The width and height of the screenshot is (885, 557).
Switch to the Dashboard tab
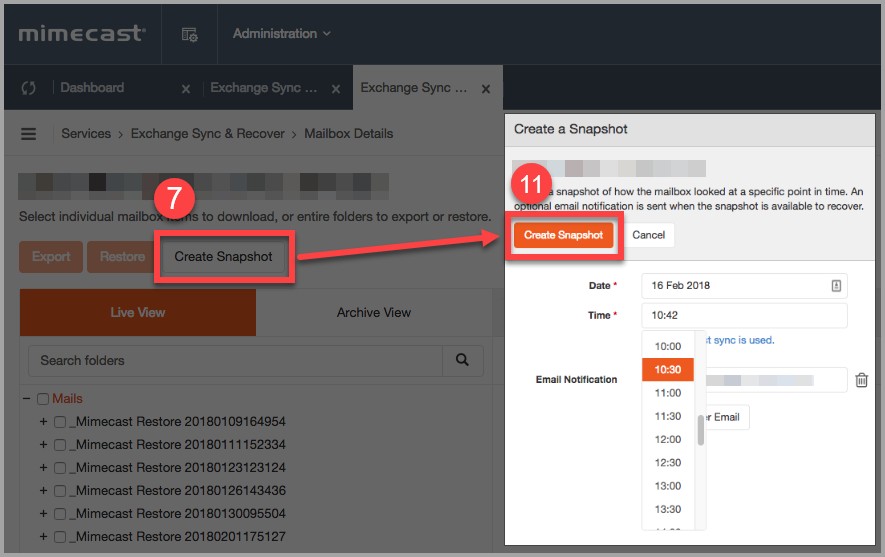click(92, 88)
